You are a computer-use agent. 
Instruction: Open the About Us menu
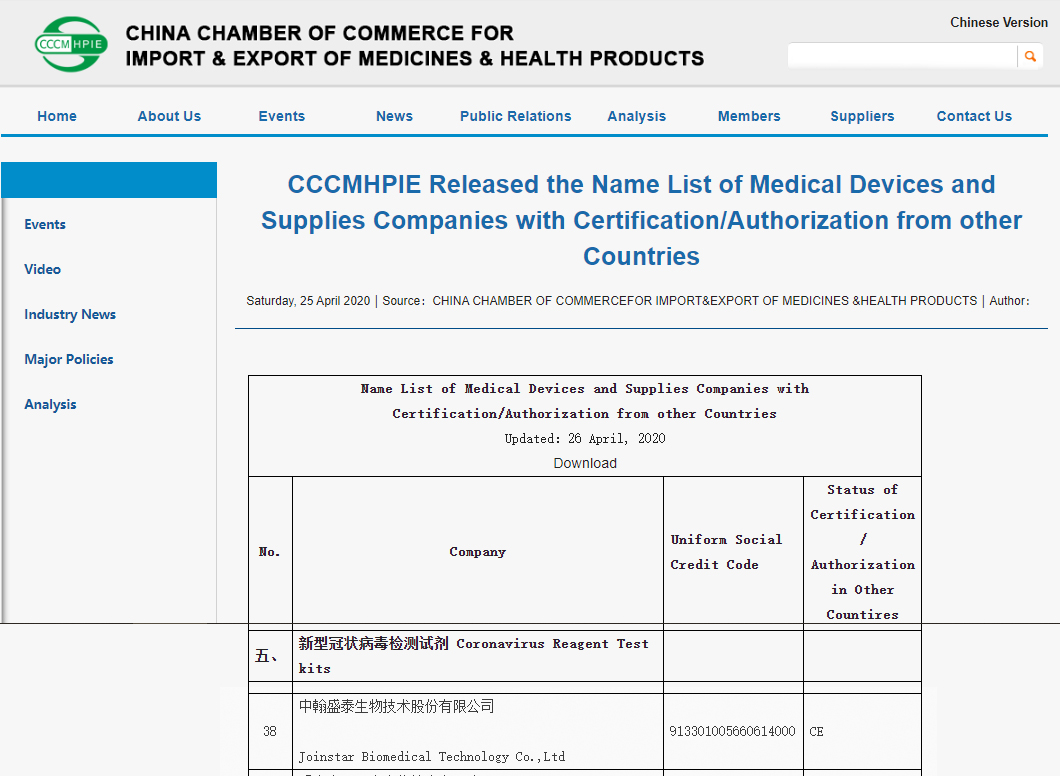coord(169,116)
